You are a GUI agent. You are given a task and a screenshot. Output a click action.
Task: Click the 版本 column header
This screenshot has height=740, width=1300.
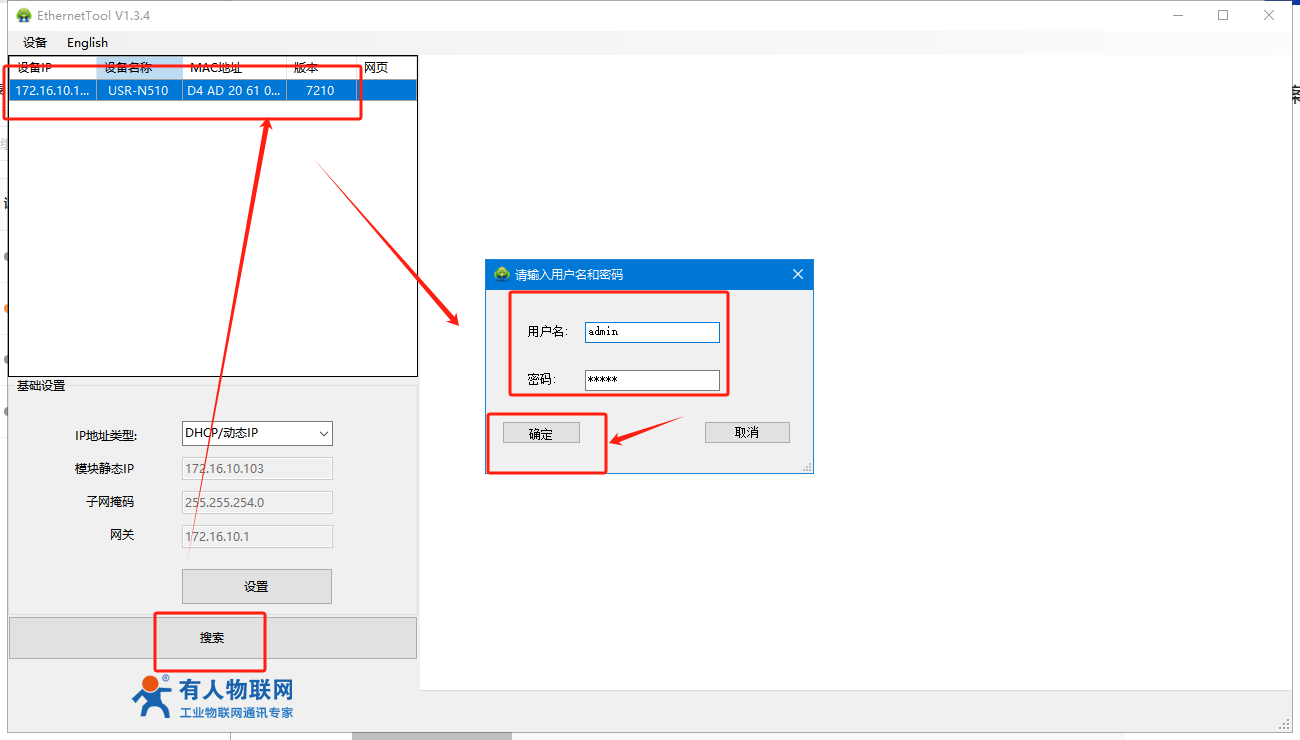point(321,68)
